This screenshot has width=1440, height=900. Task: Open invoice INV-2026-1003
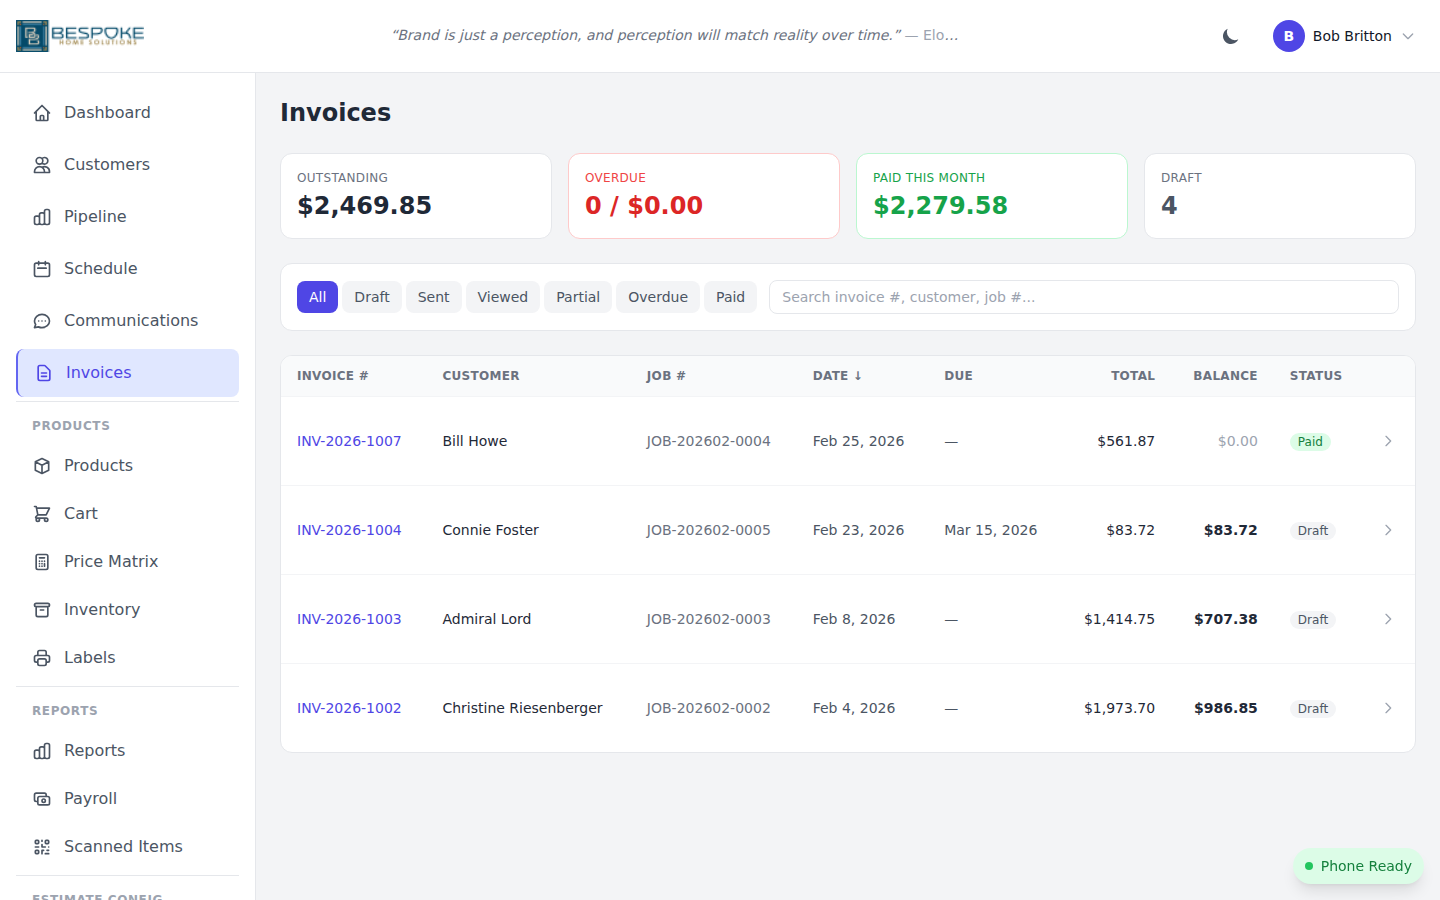point(349,619)
